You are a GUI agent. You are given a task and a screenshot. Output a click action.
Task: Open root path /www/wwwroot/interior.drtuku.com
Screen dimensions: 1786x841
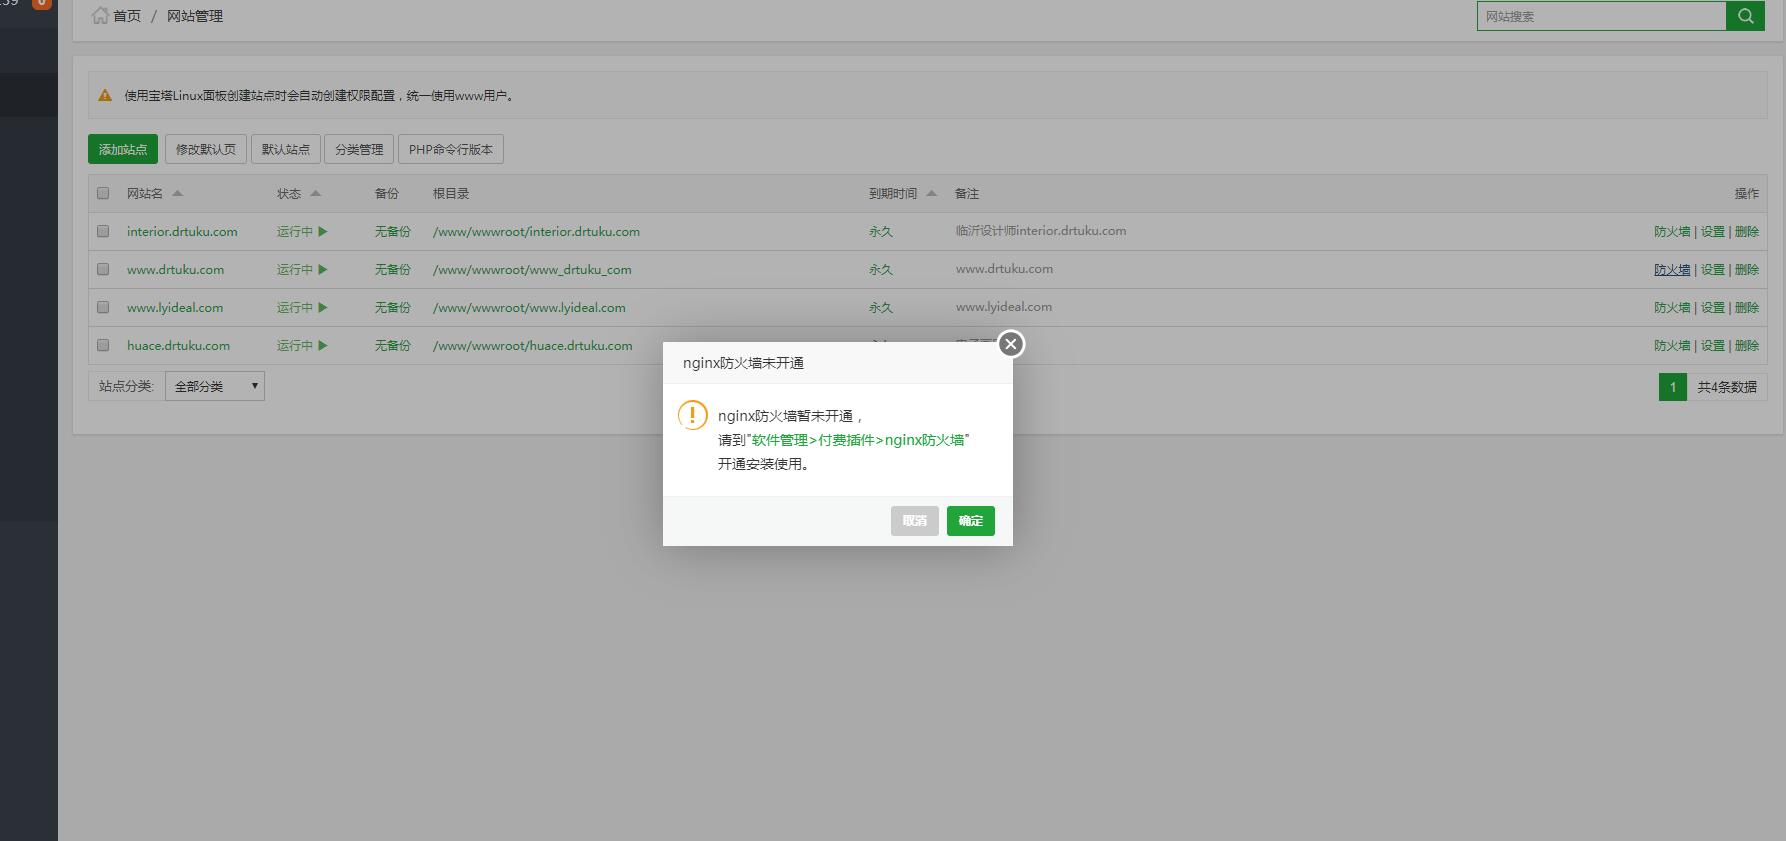click(x=536, y=231)
